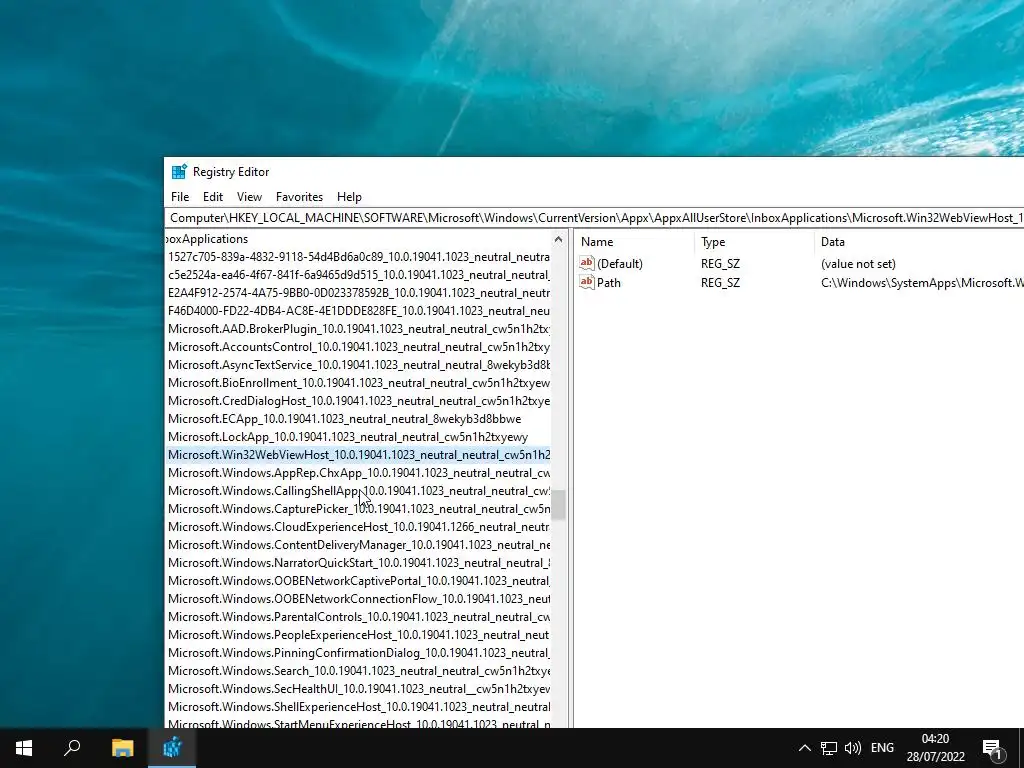The height and width of the screenshot is (768, 1024).
Task: Select the Path value string icon
Action: 586,282
